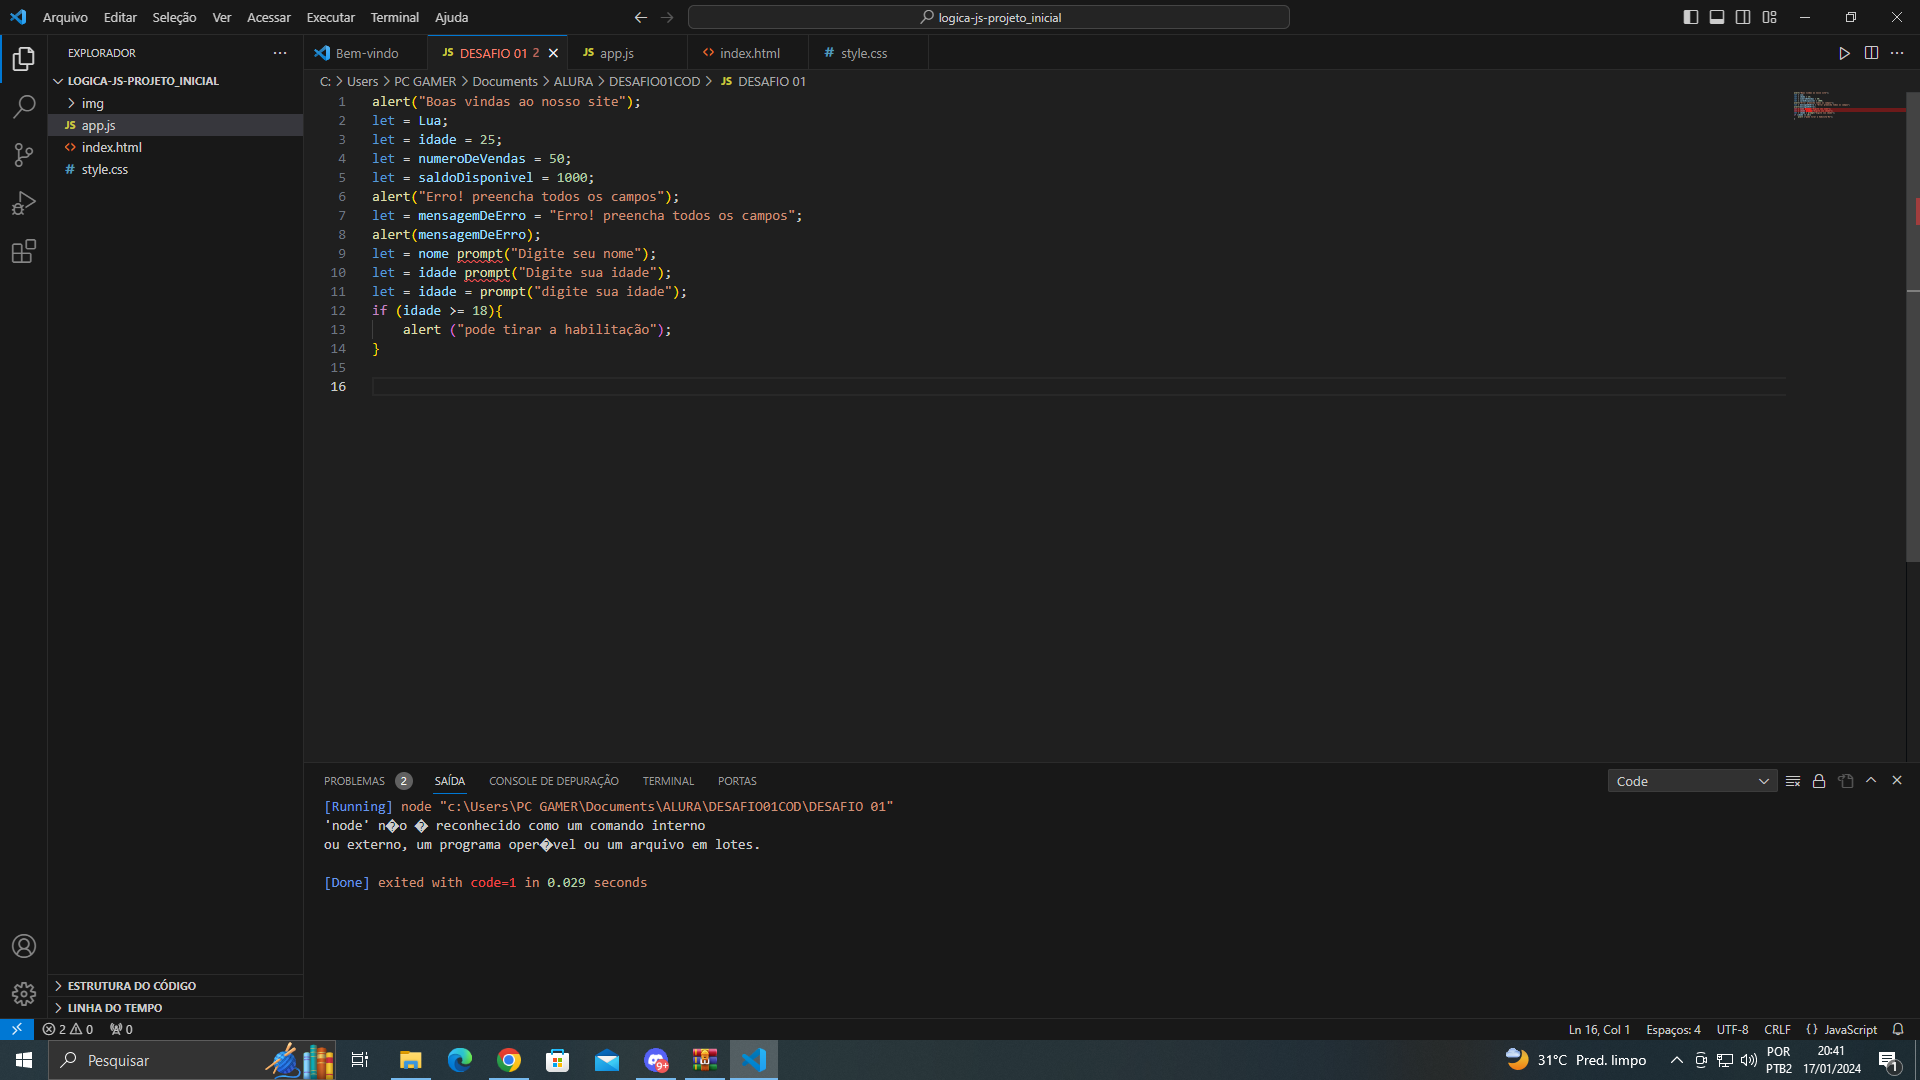Open Windows Start menu

pos(24,1060)
